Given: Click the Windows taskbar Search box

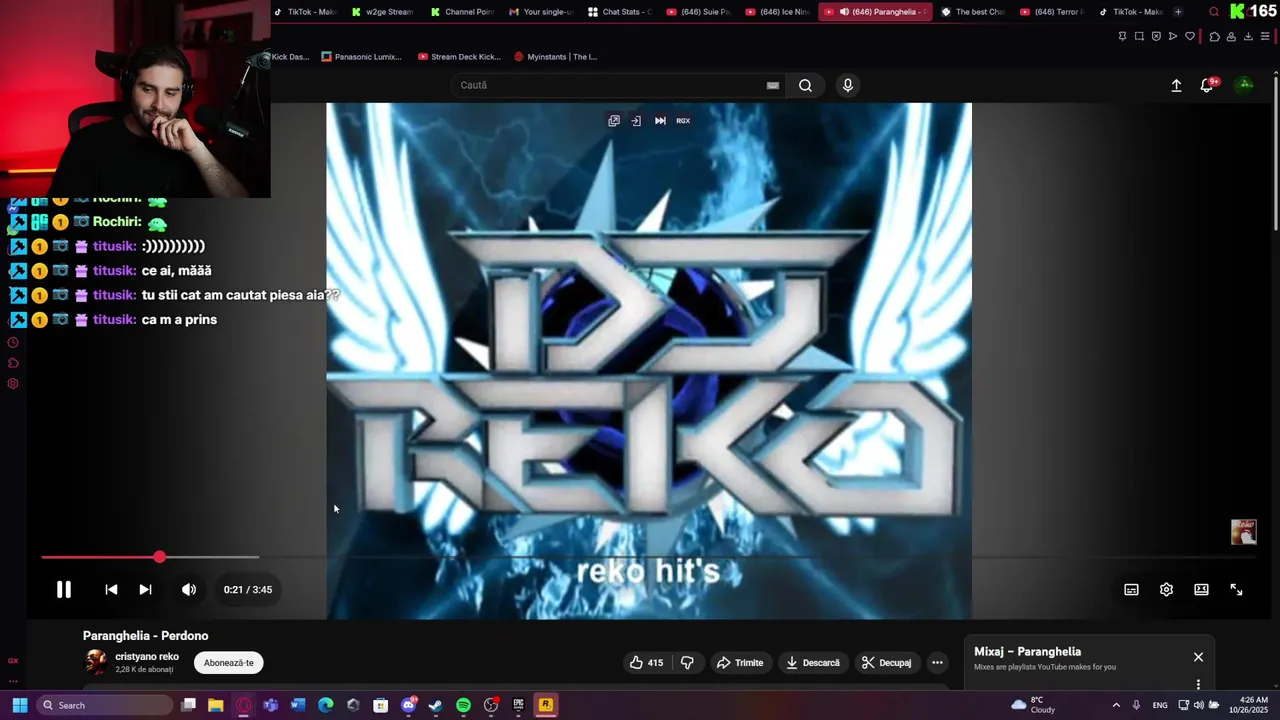Looking at the screenshot, I should (105, 705).
